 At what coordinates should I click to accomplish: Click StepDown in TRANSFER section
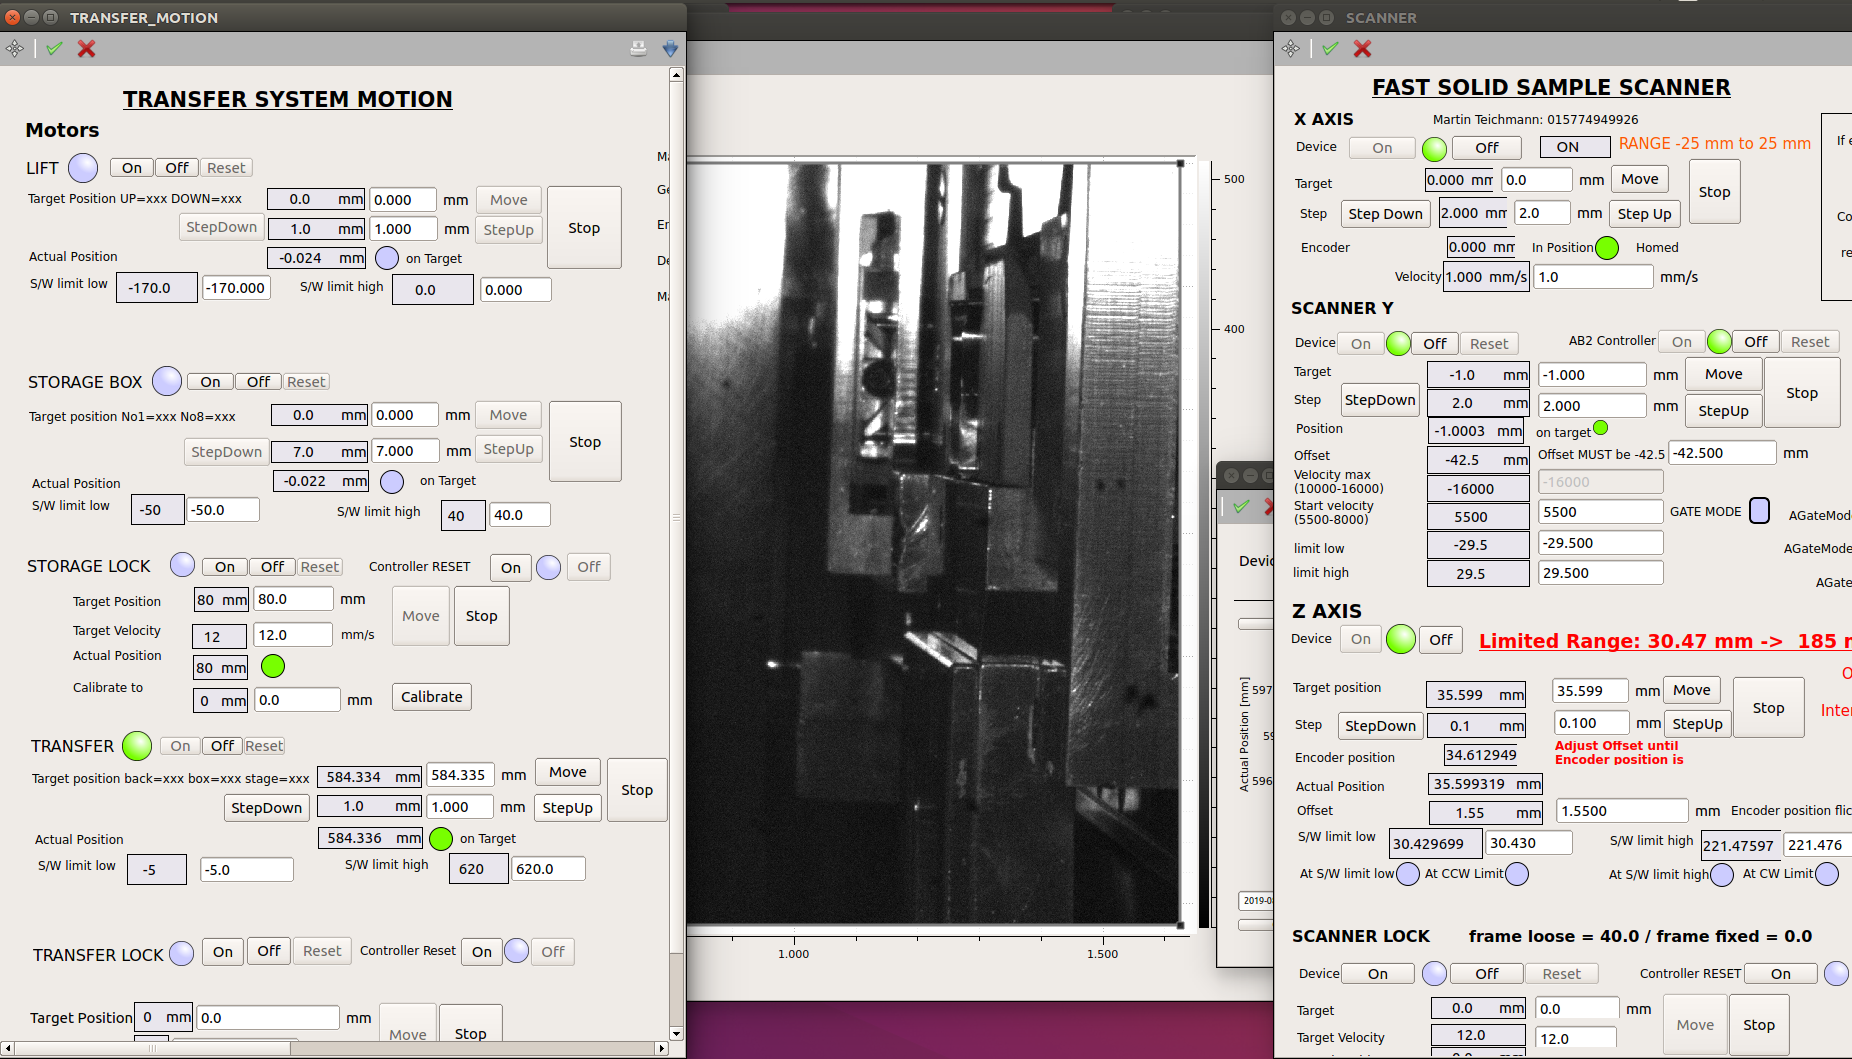(266, 808)
